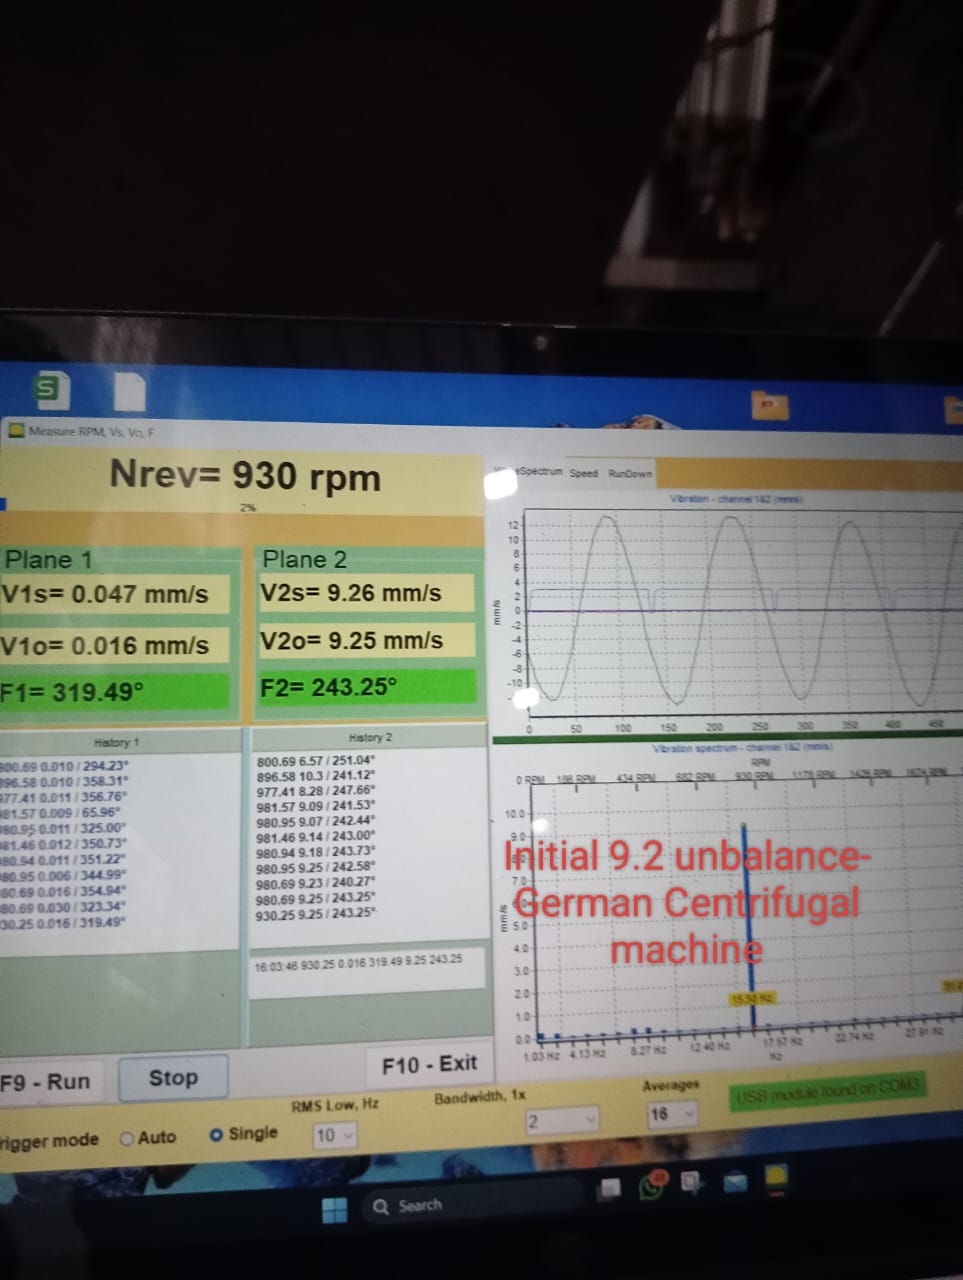Viewport: 963px width, 1280px height.
Task: Open WhatsApp from the taskbar
Action: tap(654, 1185)
